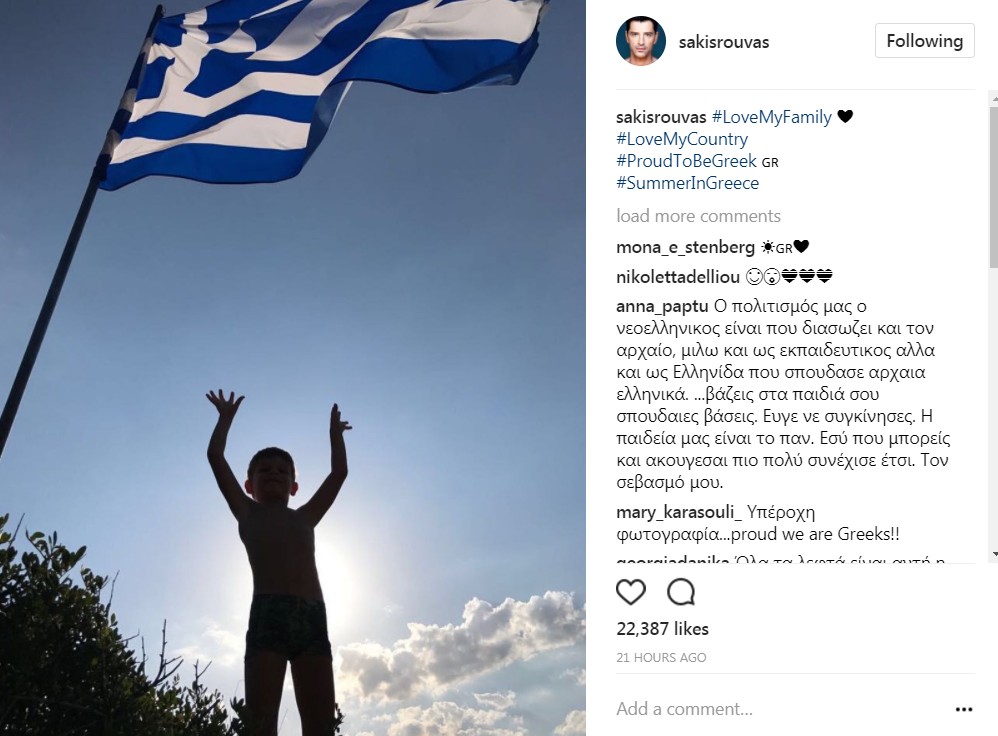Load more comments
The width and height of the screenshot is (998, 736).
[x=698, y=216]
